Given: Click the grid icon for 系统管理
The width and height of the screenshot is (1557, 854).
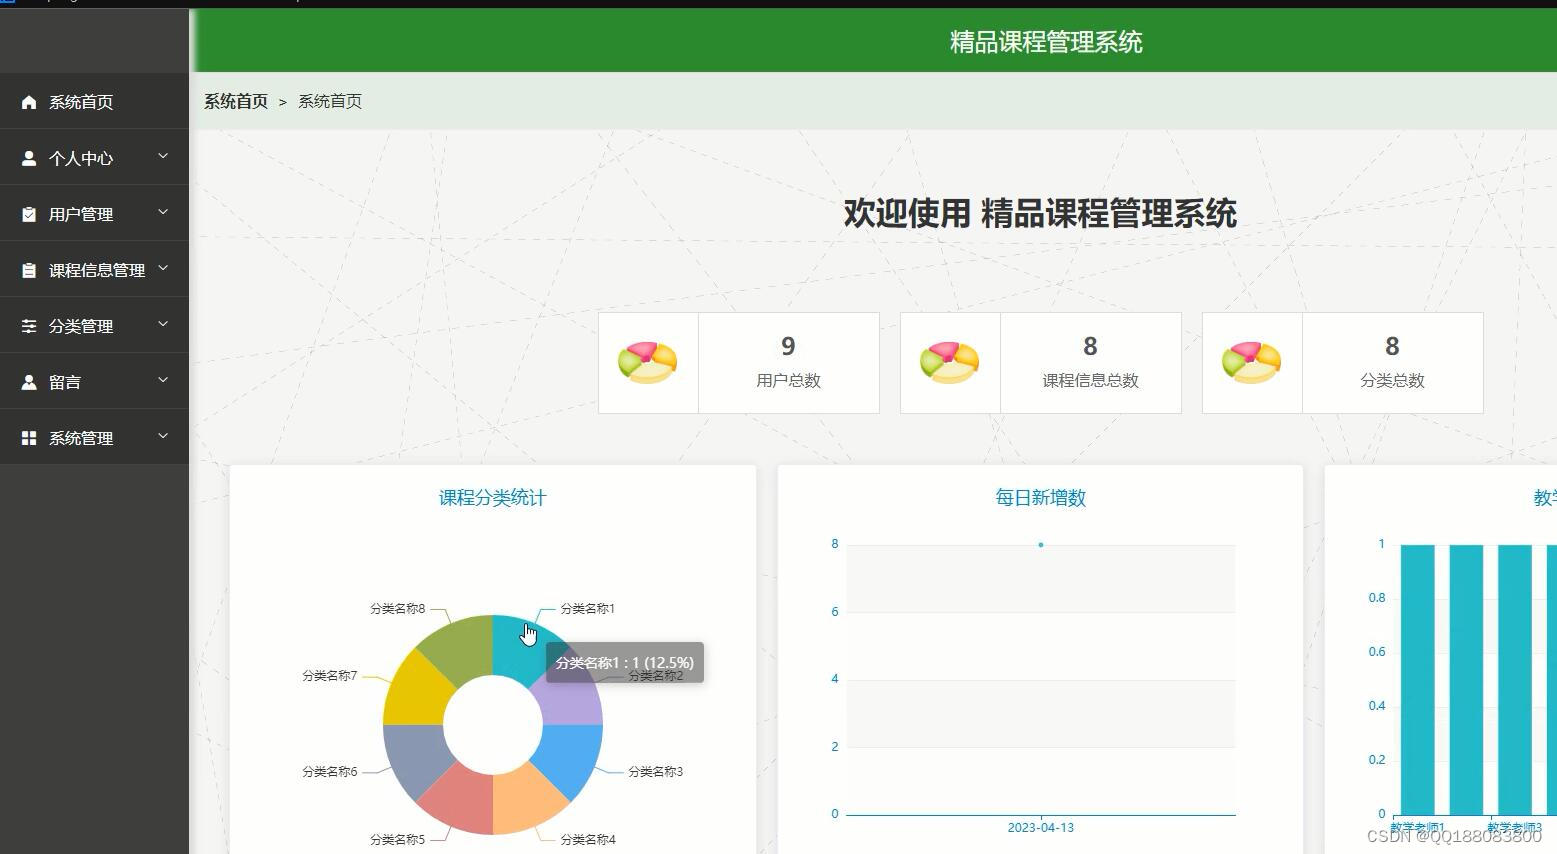Looking at the screenshot, I should pyautogui.click(x=28, y=437).
